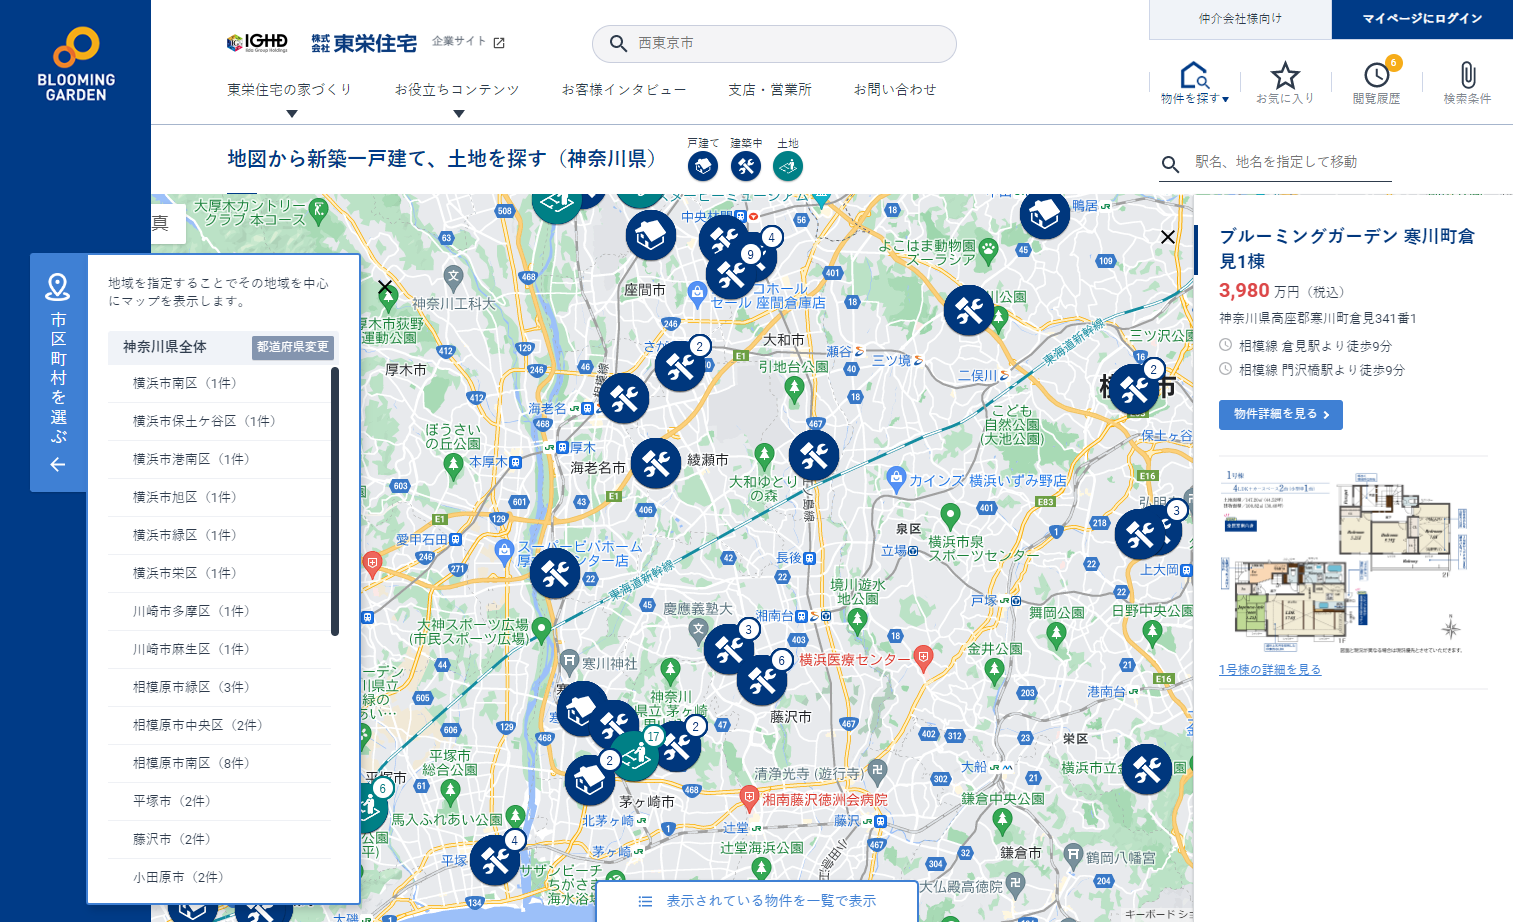The width and height of the screenshot is (1513, 922).
Task: Open the お客様インタビュー menu item
Action: pos(625,89)
